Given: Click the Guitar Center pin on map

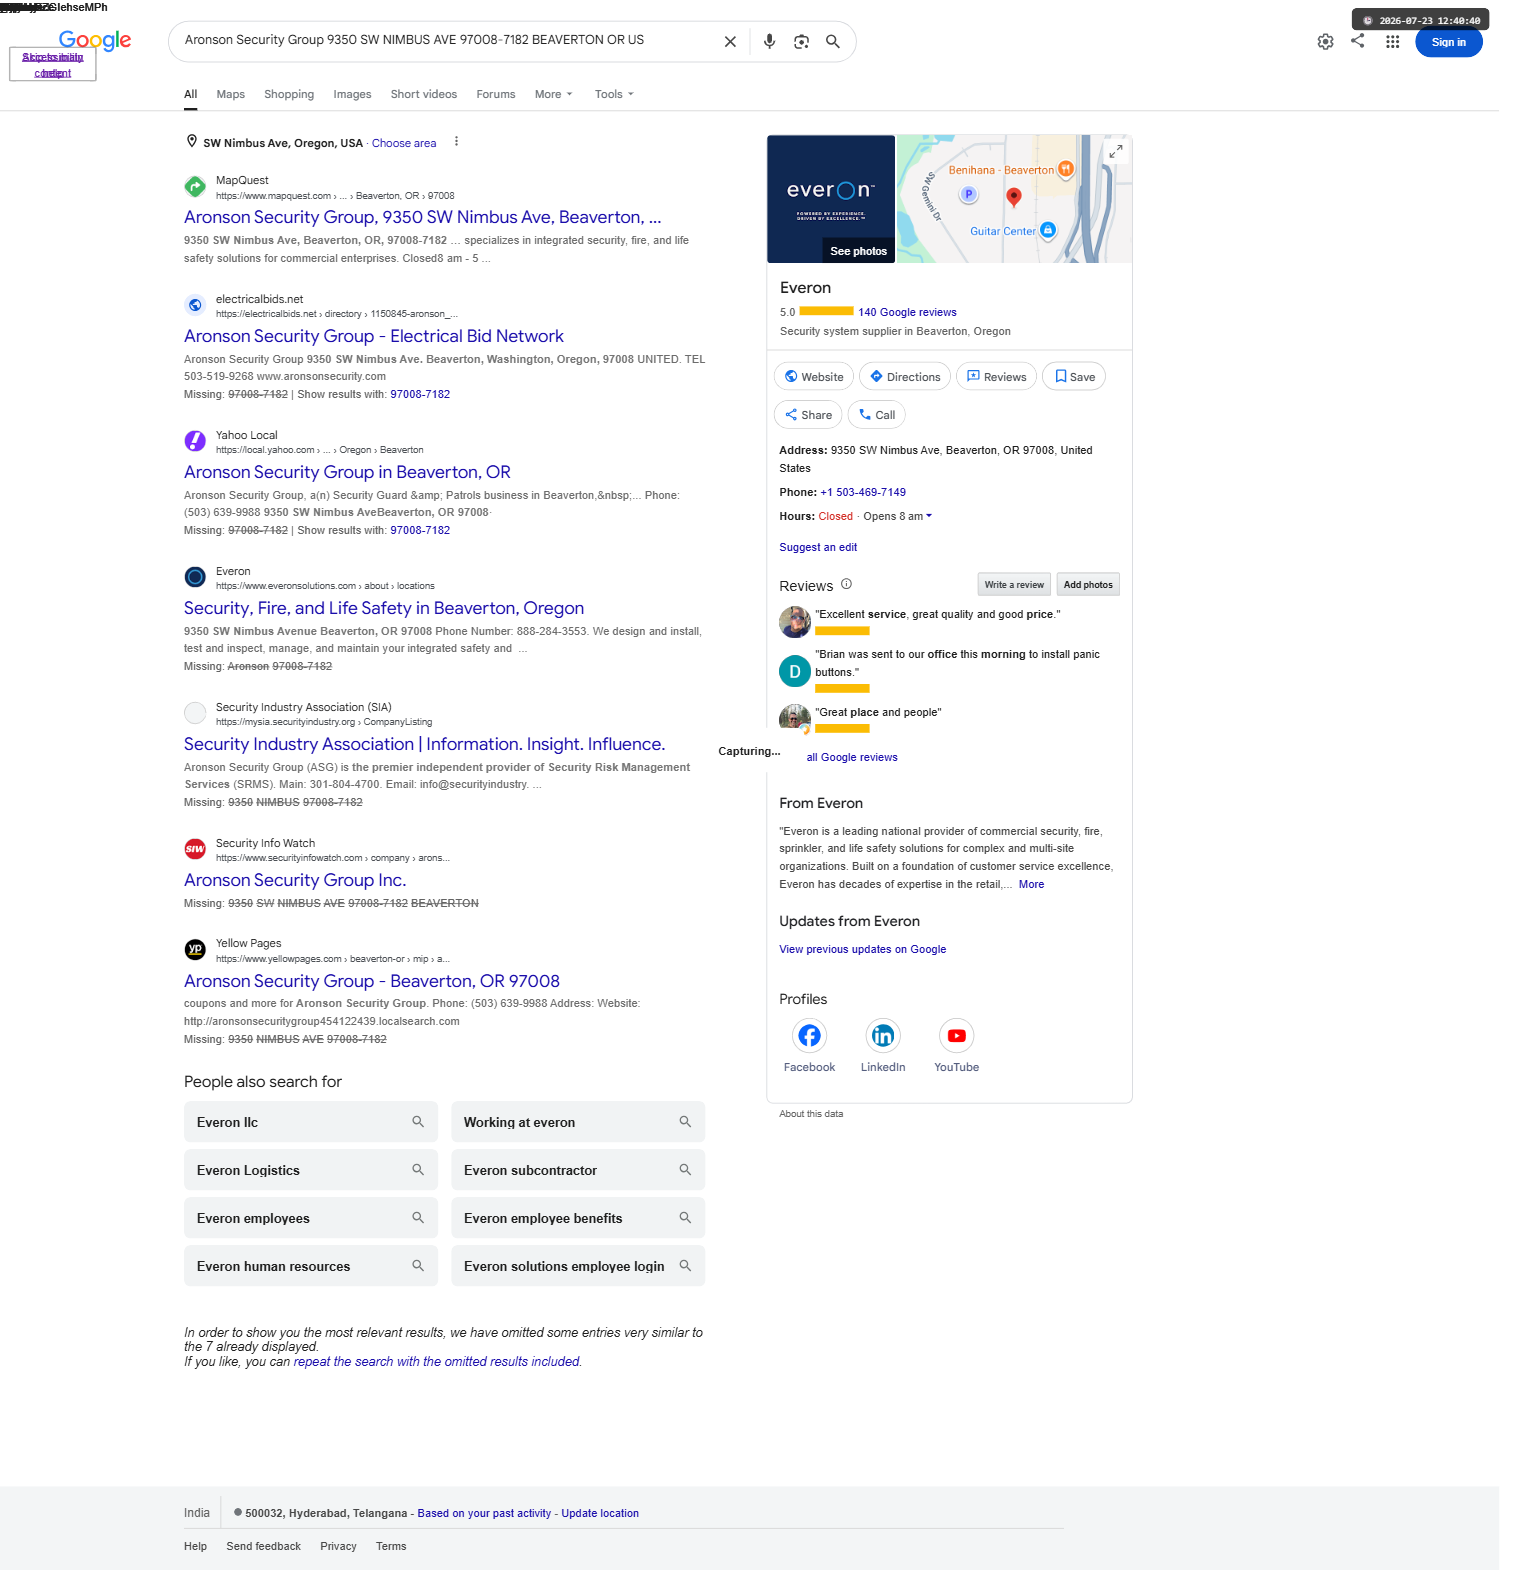Looking at the screenshot, I should coord(1048,231).
